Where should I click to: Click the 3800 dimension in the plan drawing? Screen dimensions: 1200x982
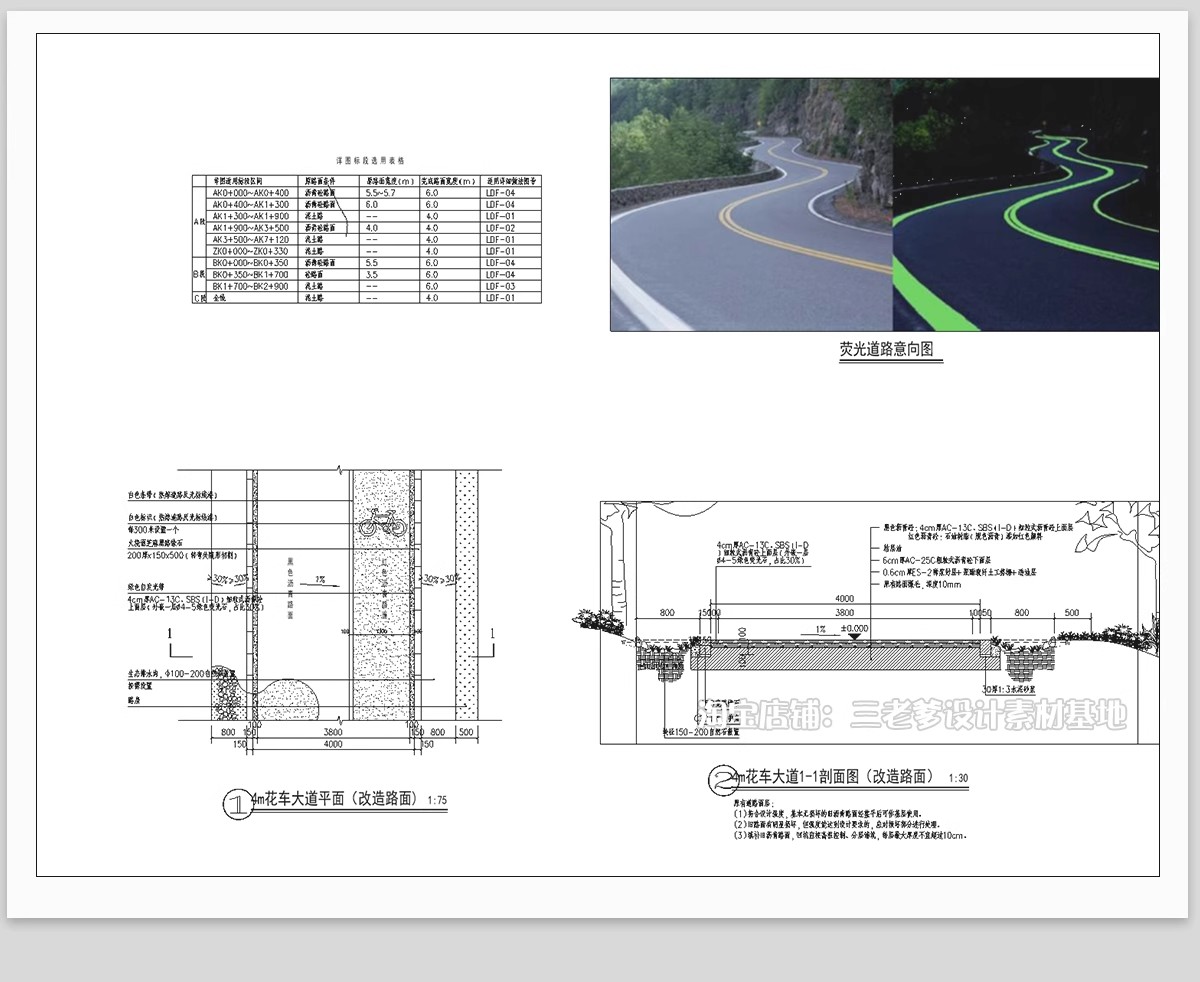tap(333, 732)
